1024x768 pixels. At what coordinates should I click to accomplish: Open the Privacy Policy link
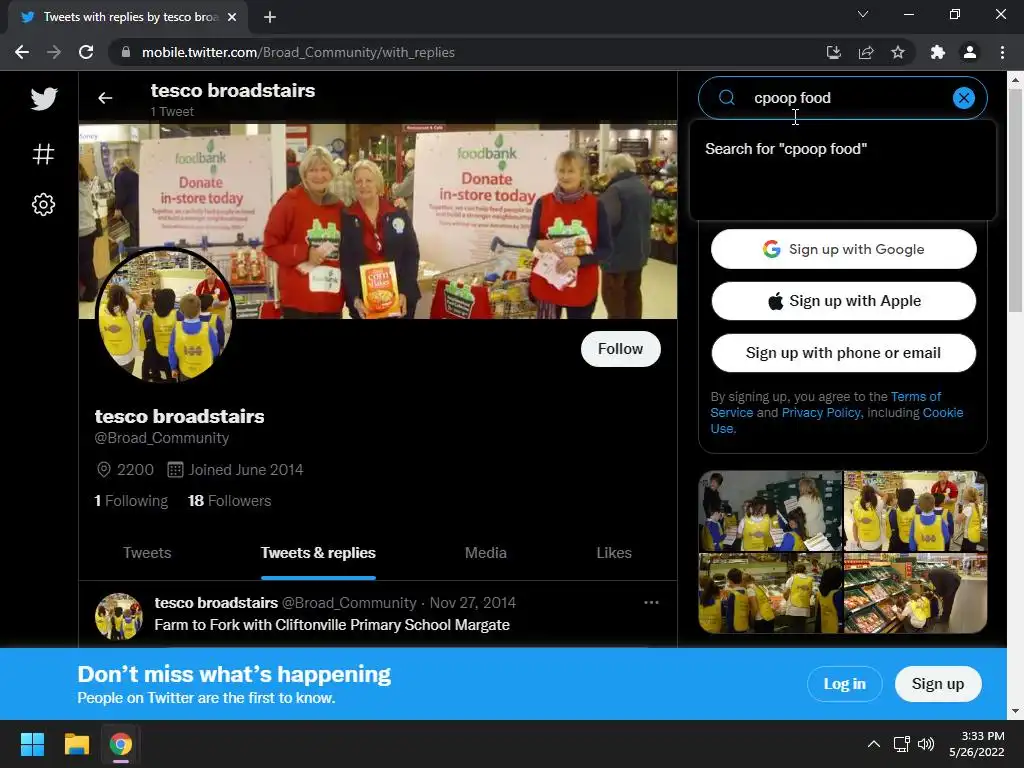click(x=822, y=413)
